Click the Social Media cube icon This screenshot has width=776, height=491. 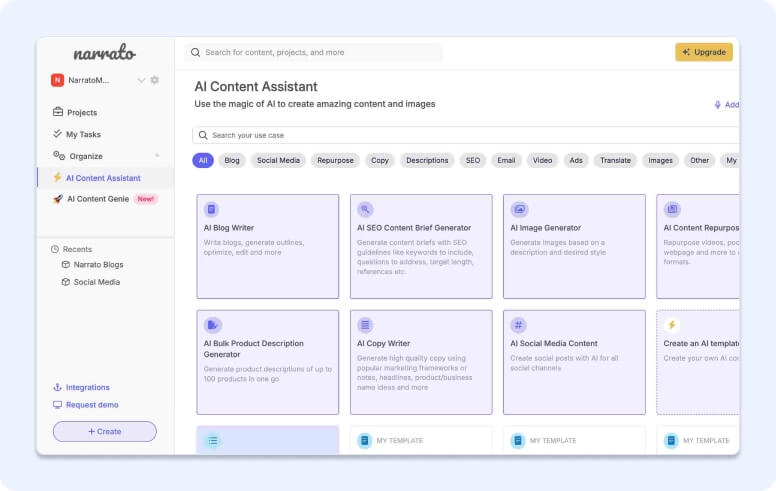[65, 282]
